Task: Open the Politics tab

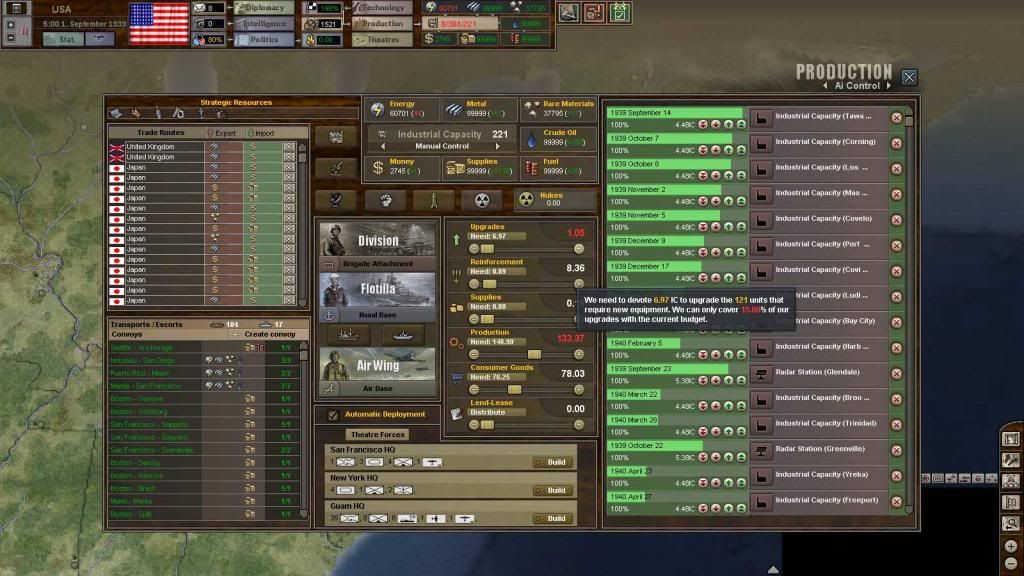Action: click(x=264, y=40)
